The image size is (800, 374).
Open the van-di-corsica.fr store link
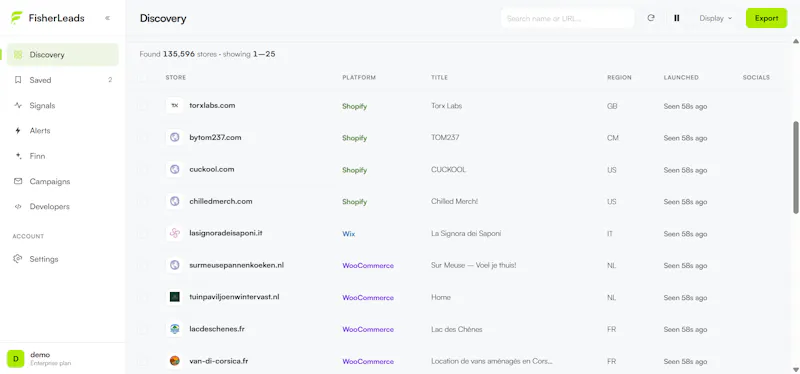point(219,361)
